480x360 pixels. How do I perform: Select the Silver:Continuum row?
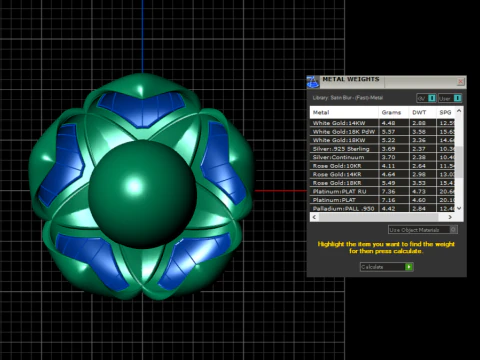click(x=382, y=157)
